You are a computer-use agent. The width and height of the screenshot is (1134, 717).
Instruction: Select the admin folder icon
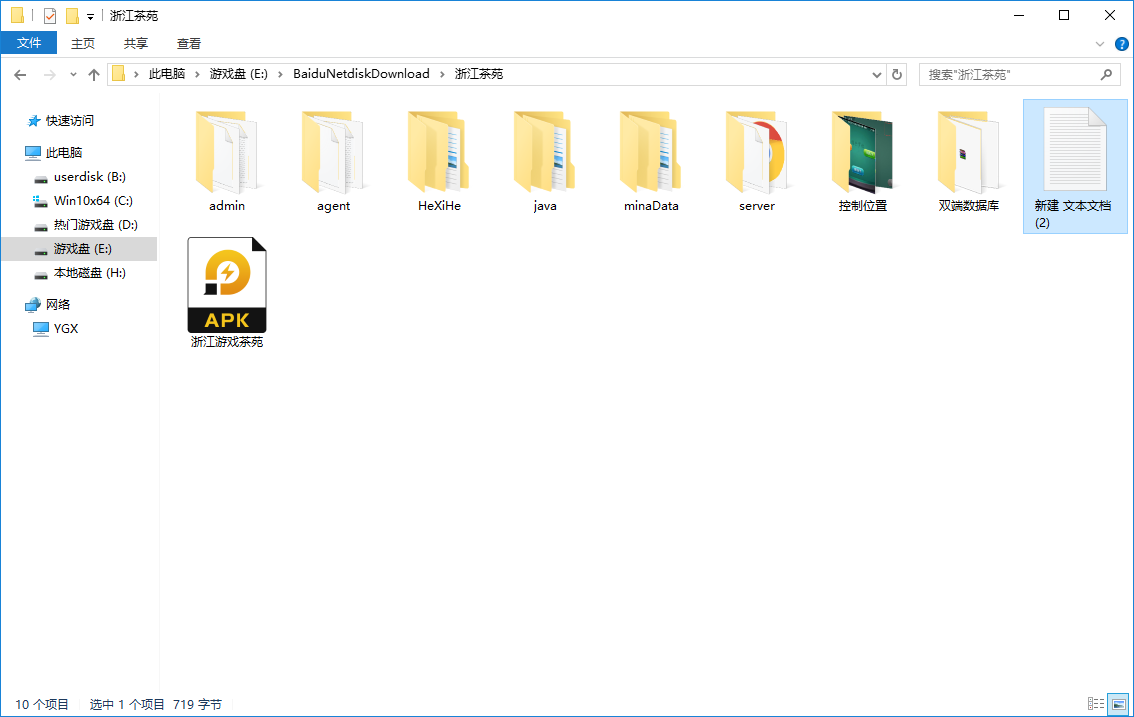227,151
